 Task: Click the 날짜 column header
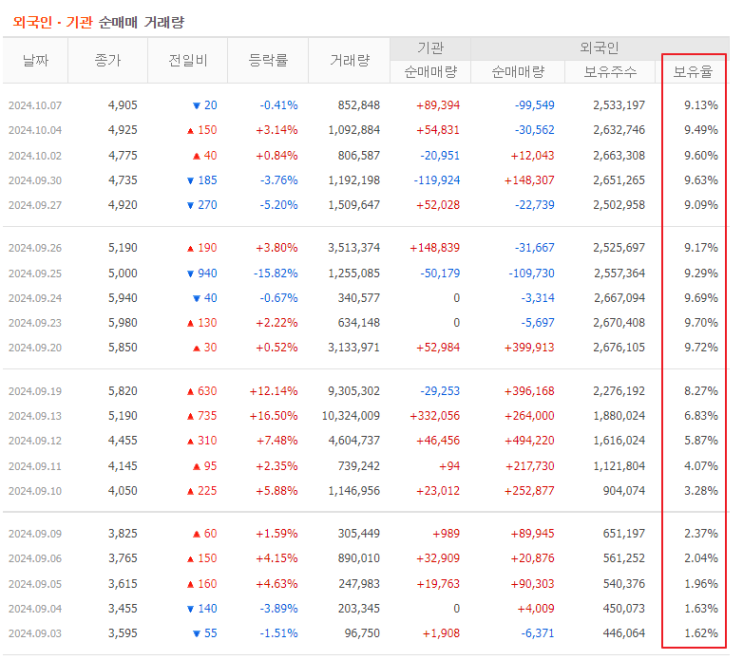[x=36, y=61]
